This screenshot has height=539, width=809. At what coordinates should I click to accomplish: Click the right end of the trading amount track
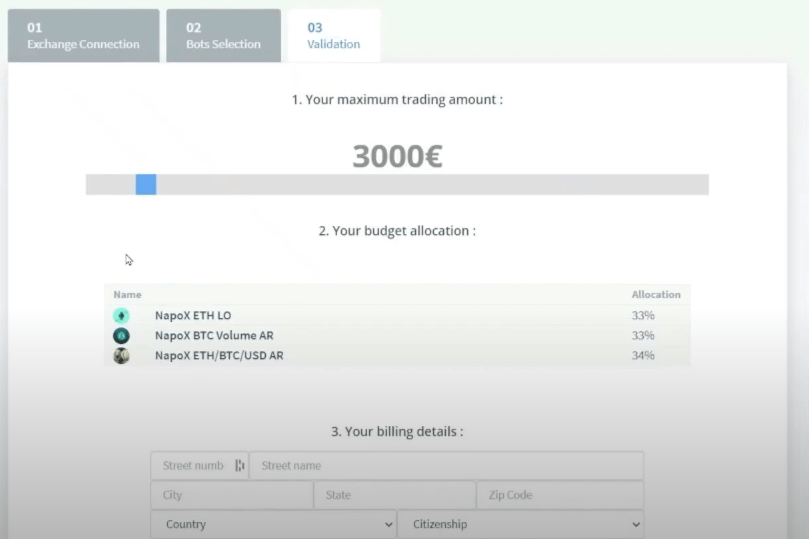point(704,185)
